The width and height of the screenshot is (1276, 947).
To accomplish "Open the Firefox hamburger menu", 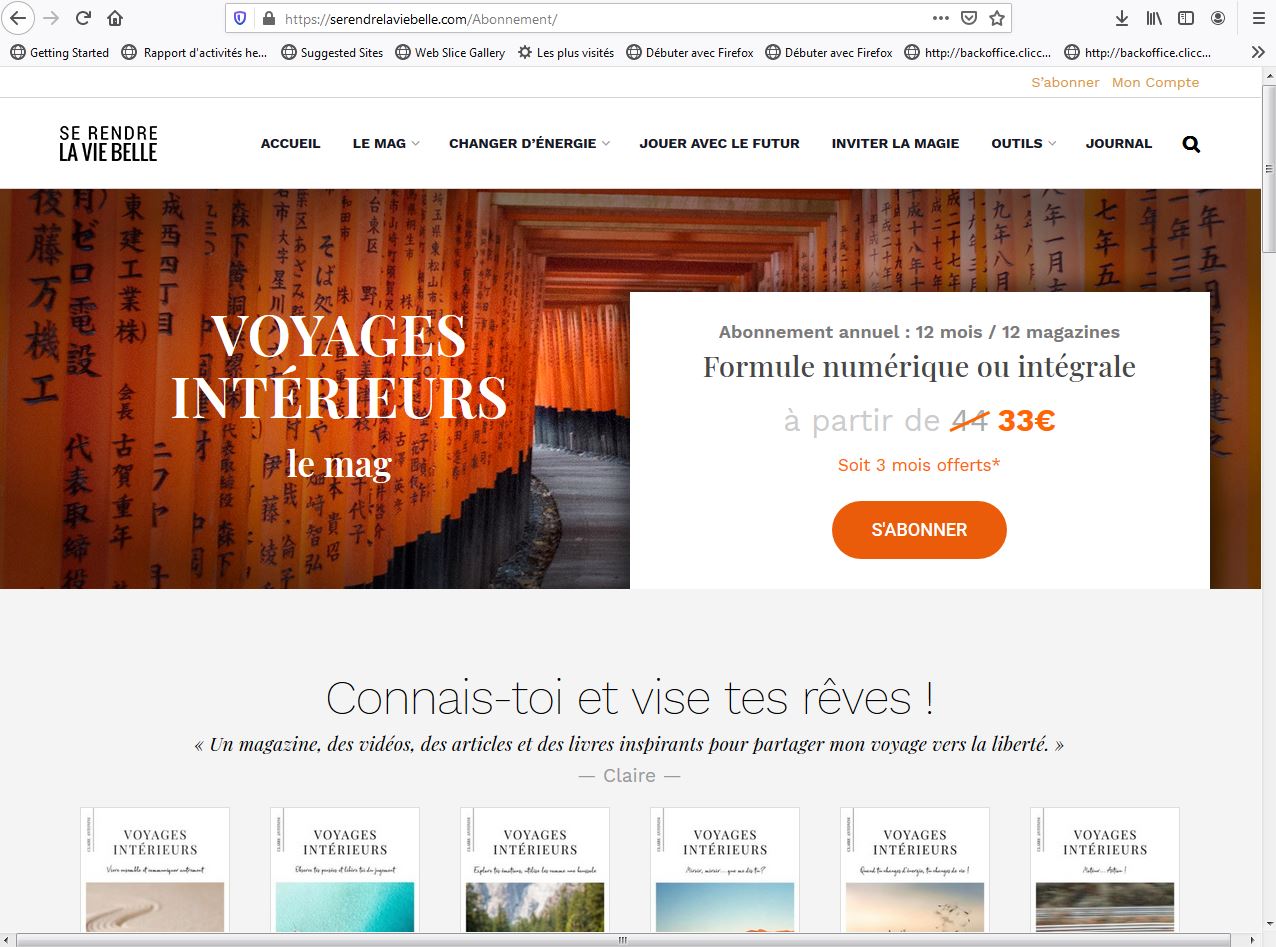I will point(1258,18).
